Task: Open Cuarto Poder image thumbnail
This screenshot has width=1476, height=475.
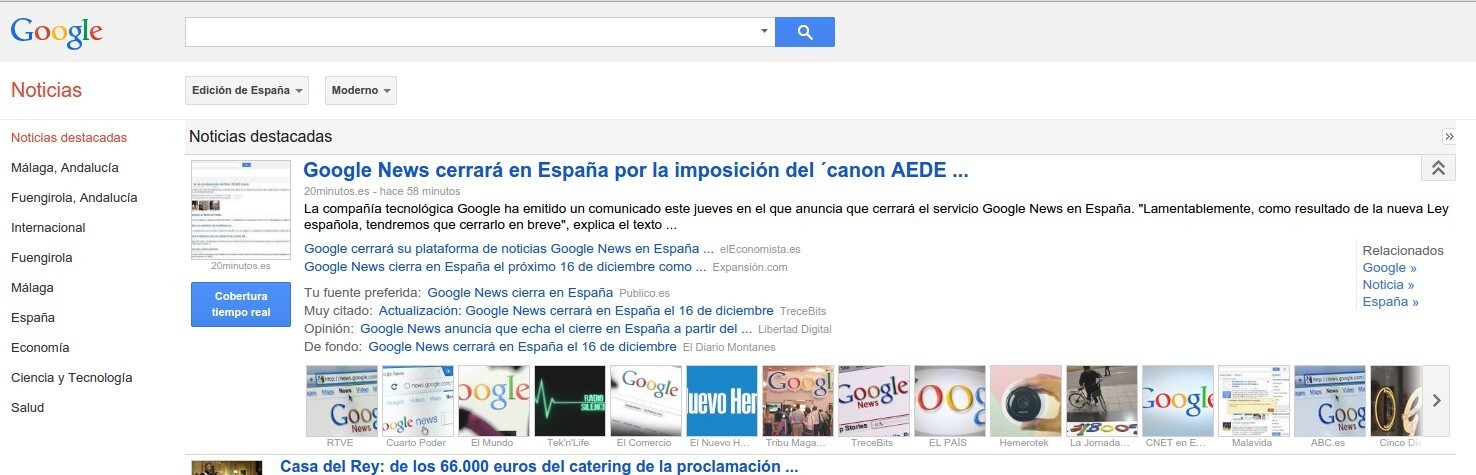Action: (418, 401)
